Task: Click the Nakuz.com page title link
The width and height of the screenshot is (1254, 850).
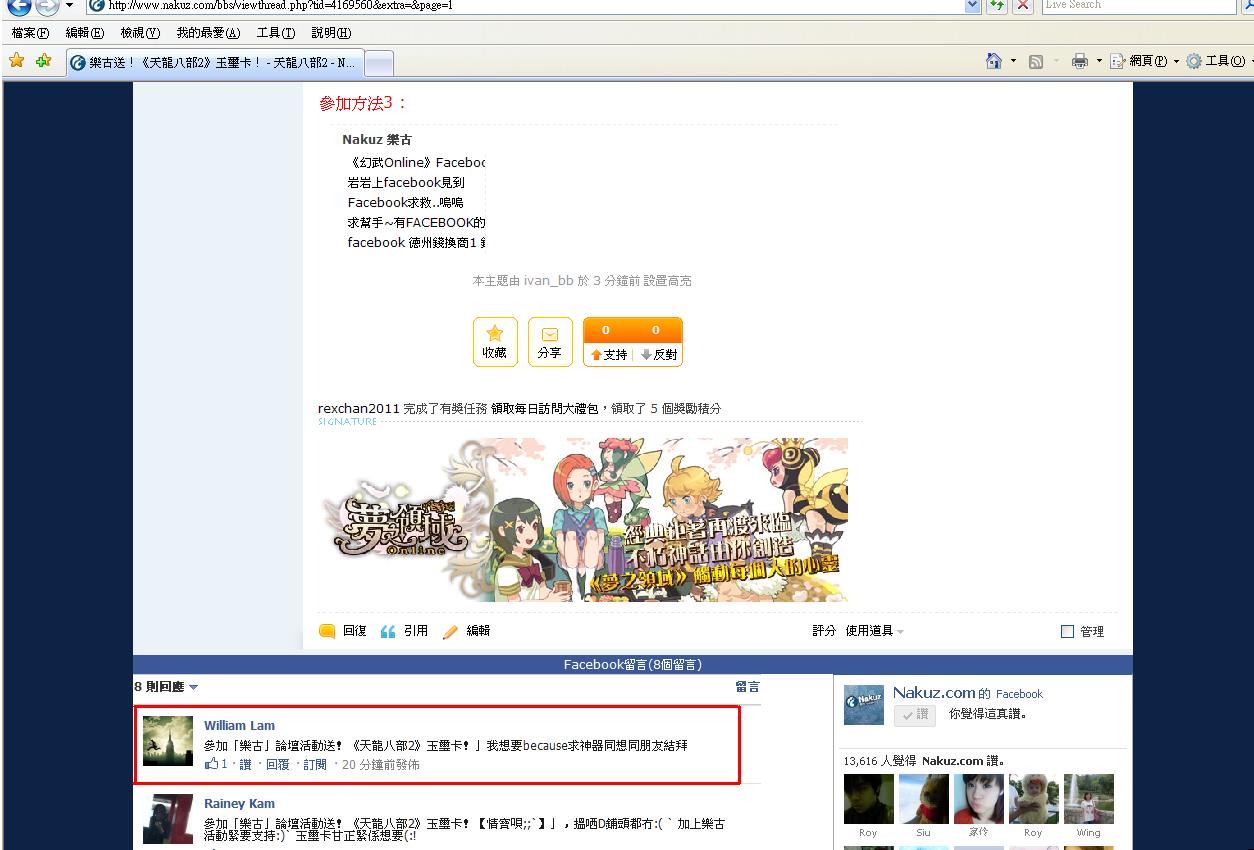Action: 934,692
